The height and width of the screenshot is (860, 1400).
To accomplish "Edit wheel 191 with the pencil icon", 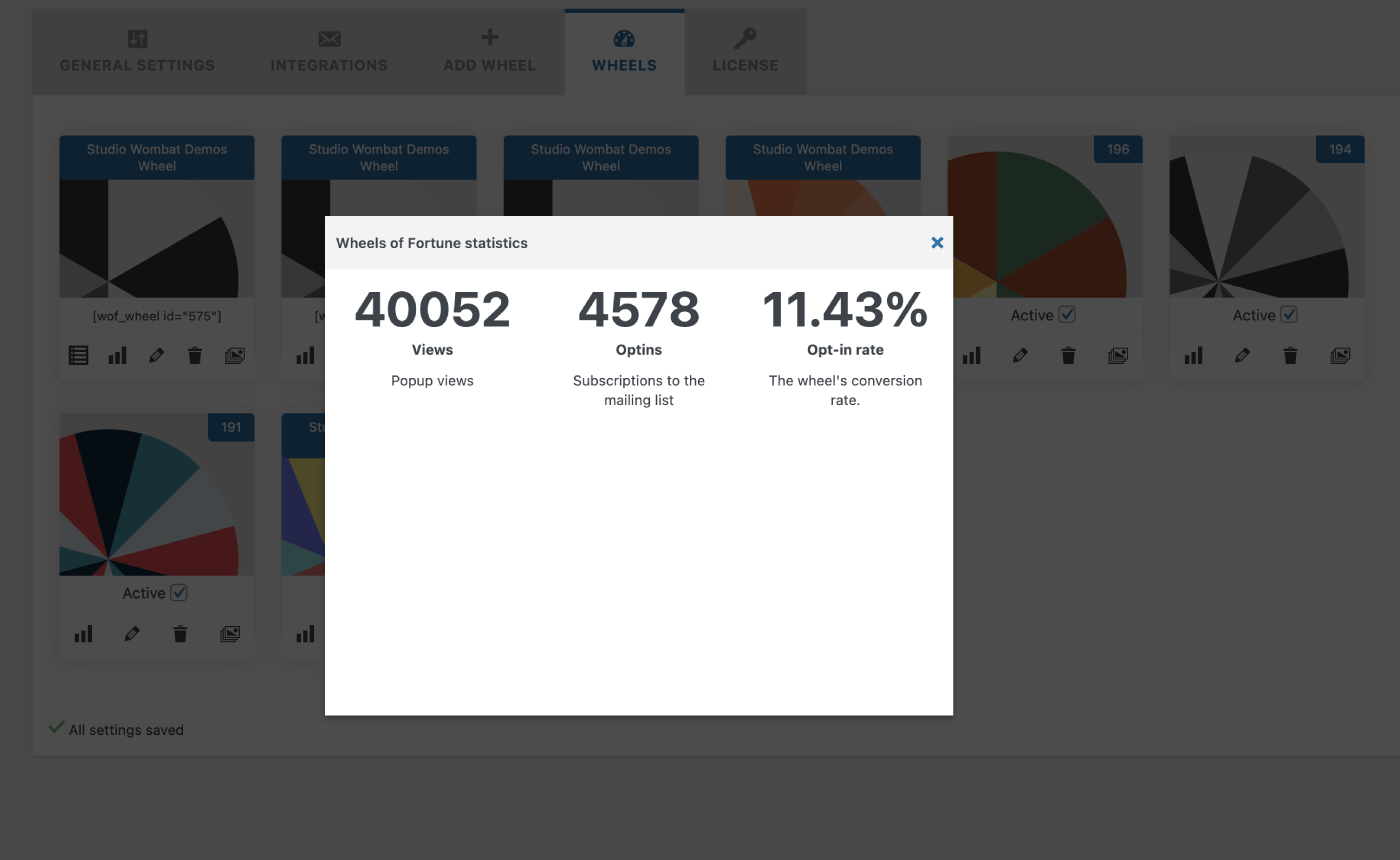I will (132, 633).
